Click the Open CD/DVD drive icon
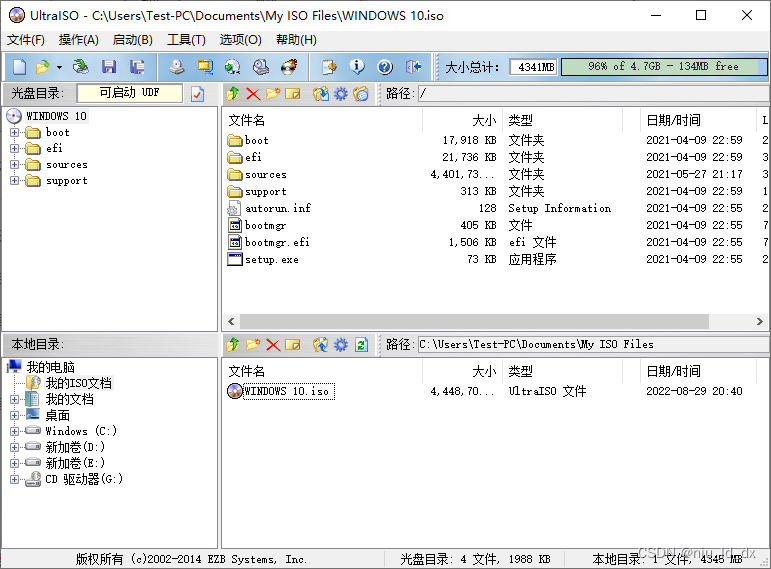The width and height of the screenshot is (771, 569). 81,67
